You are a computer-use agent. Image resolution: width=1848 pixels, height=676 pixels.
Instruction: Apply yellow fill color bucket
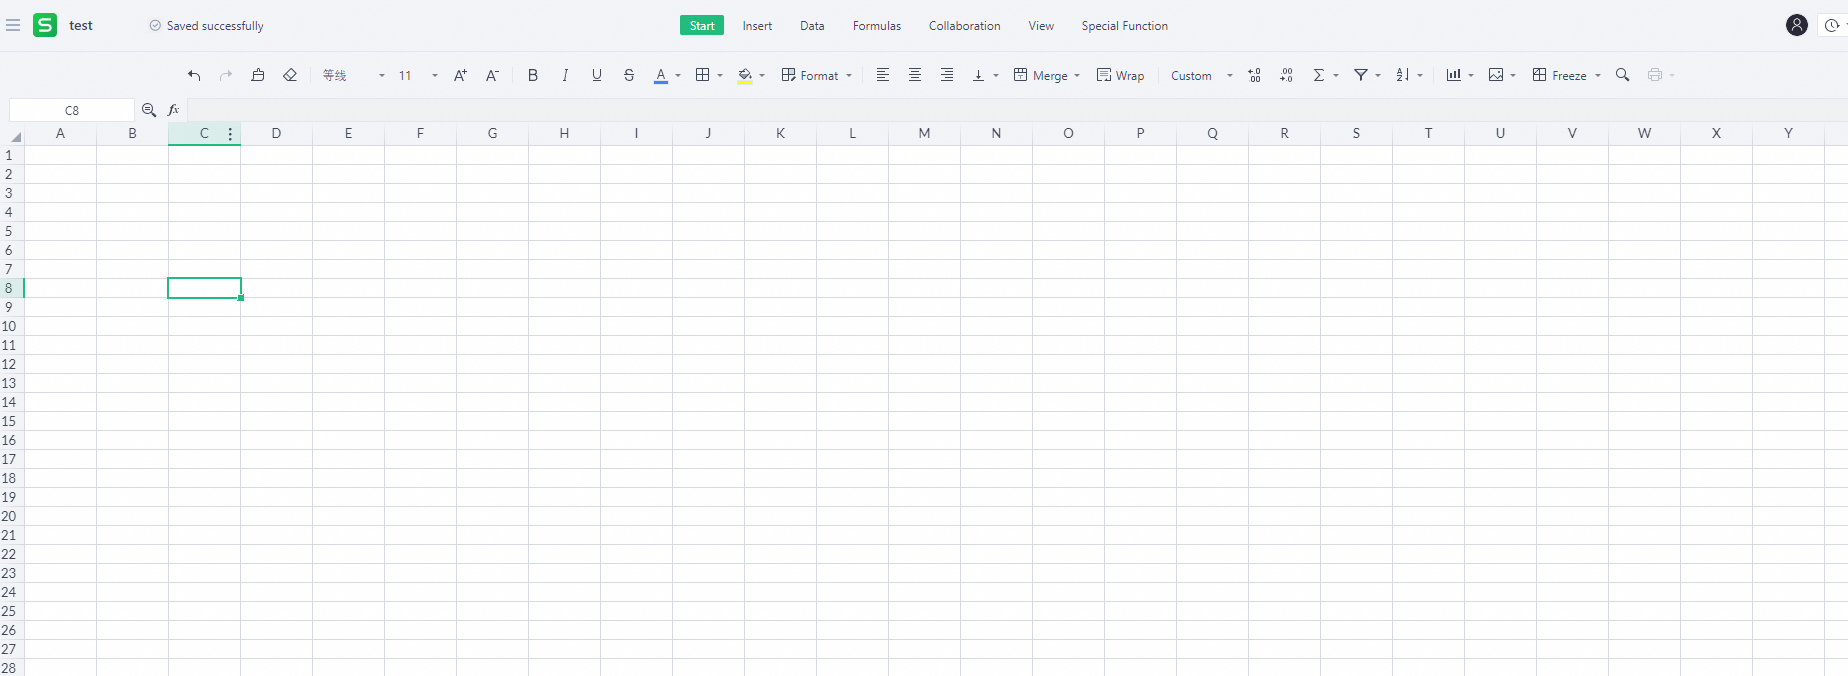click(x=745, y=75)
